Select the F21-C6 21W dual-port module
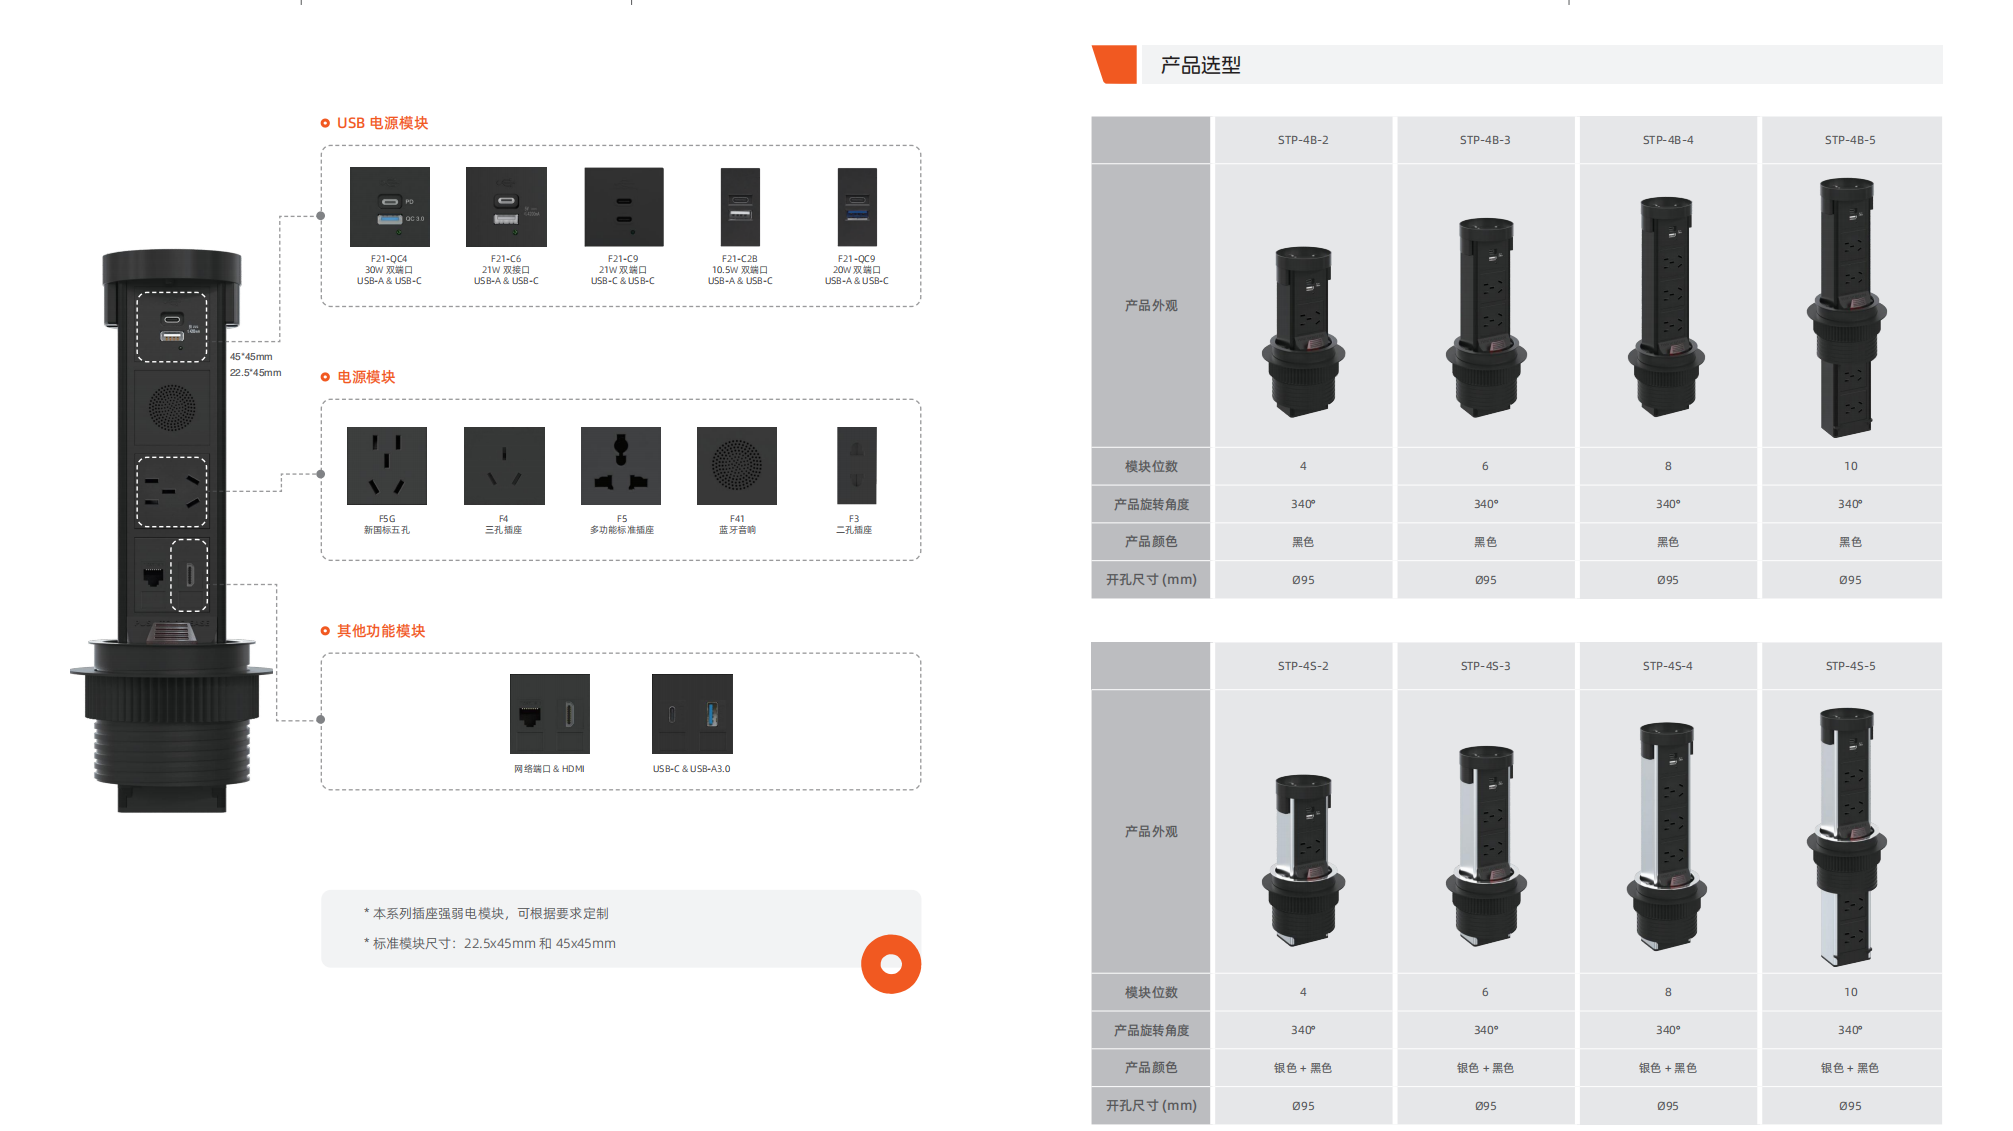Image resolution: width=2013 pixels, height=1131 pixels. pyautogui.click(x=506, y=207)
